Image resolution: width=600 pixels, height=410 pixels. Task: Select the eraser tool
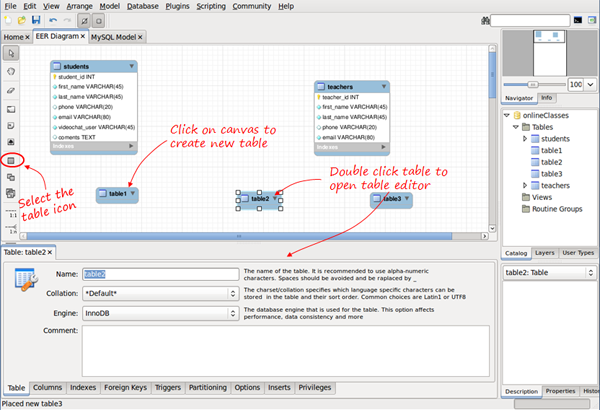[x=11, y=90]
